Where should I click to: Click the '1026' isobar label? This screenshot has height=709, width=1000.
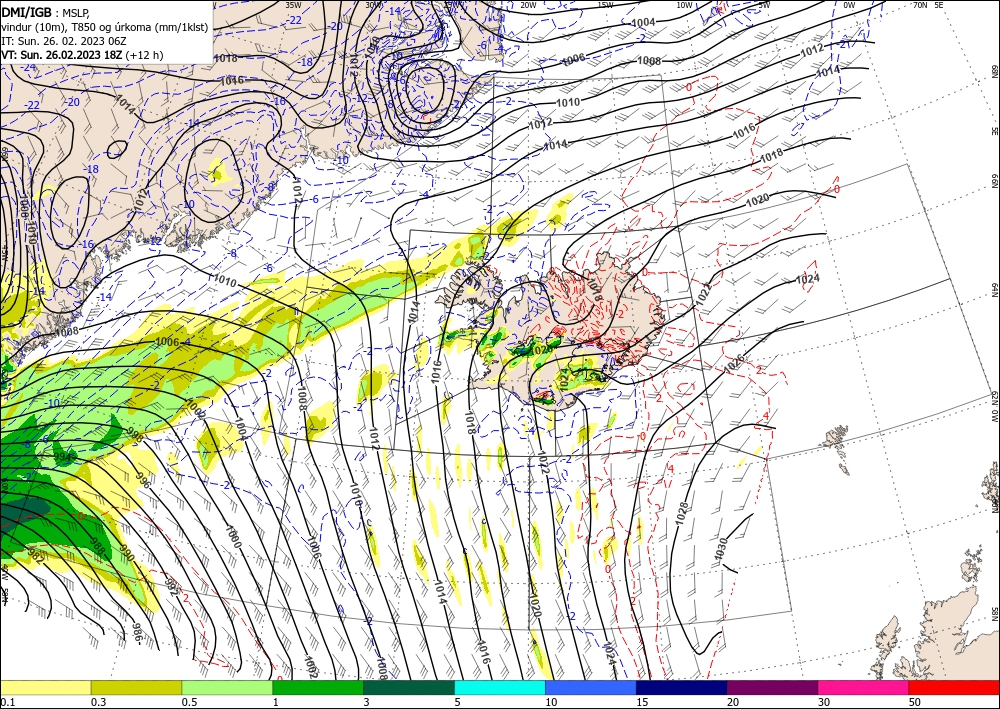coord(734,363)
